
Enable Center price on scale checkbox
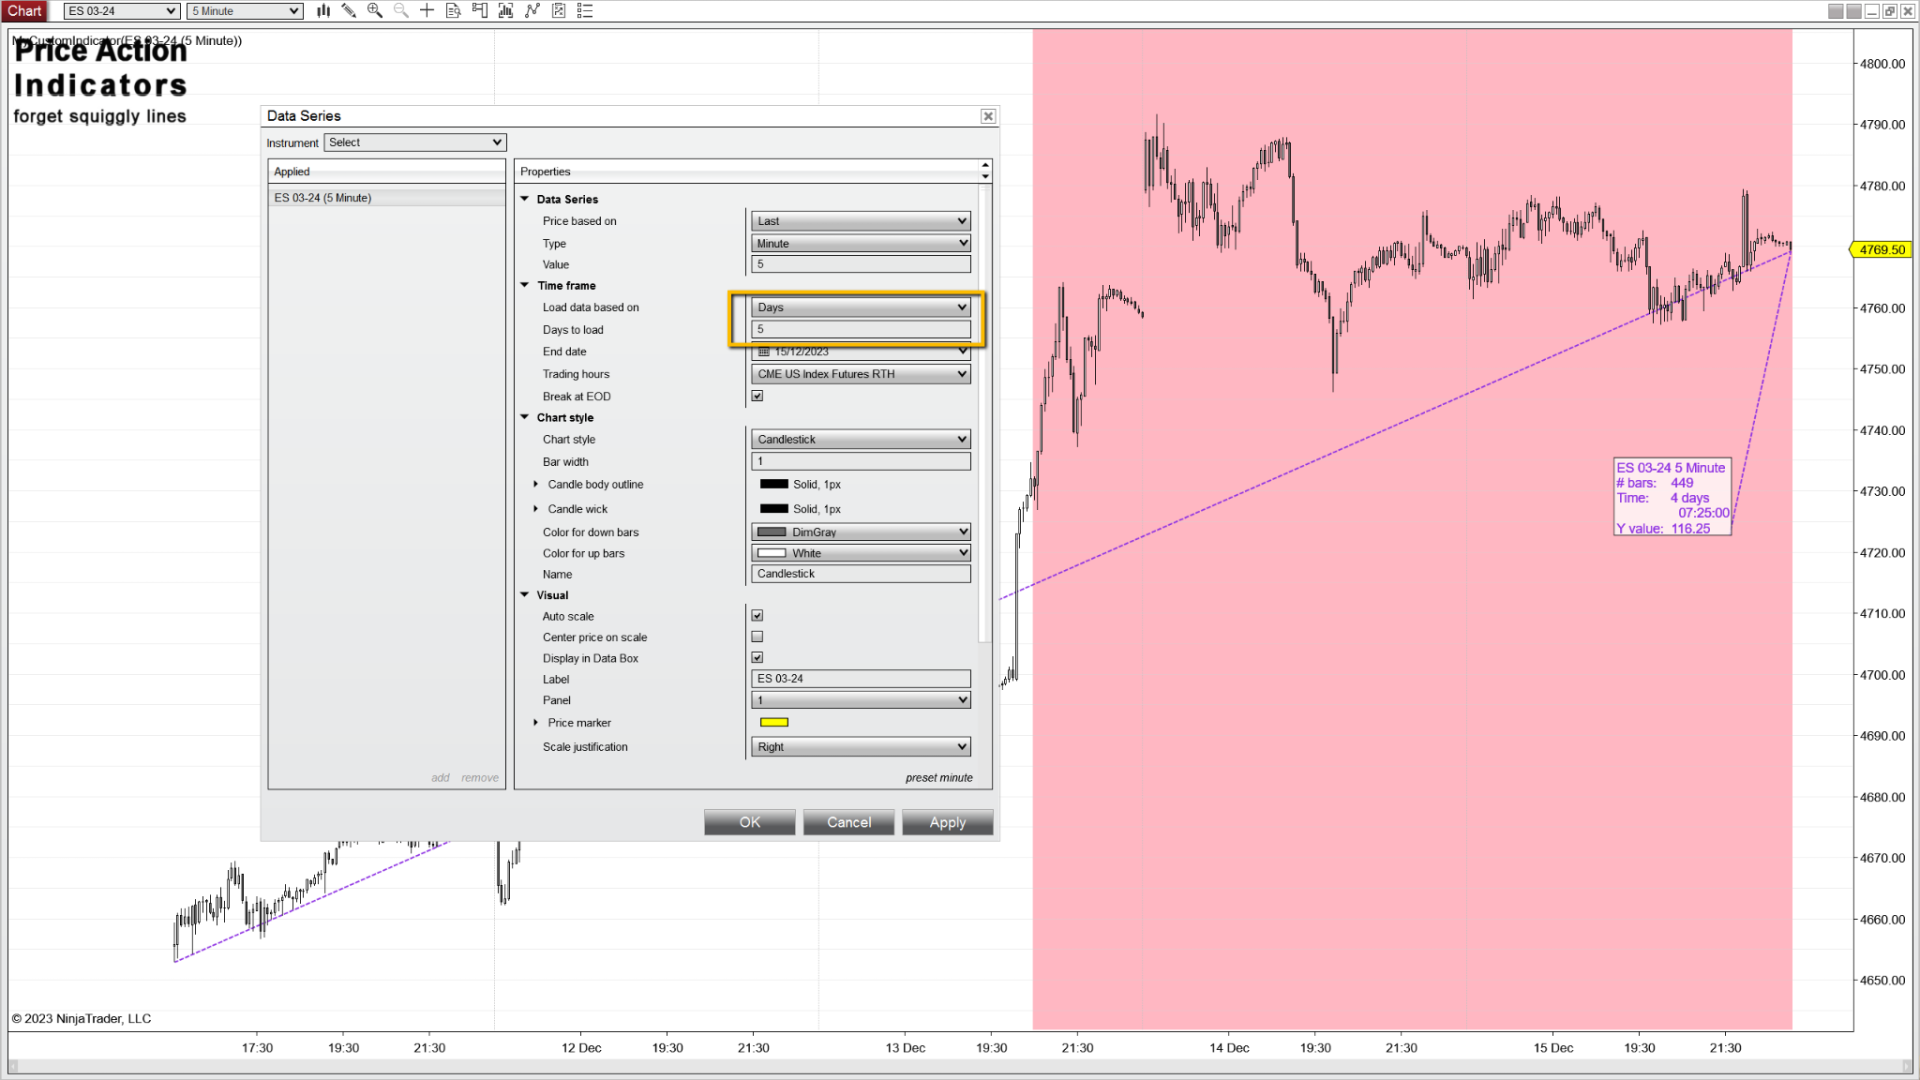pyautogui.click(x=757, y=637)
